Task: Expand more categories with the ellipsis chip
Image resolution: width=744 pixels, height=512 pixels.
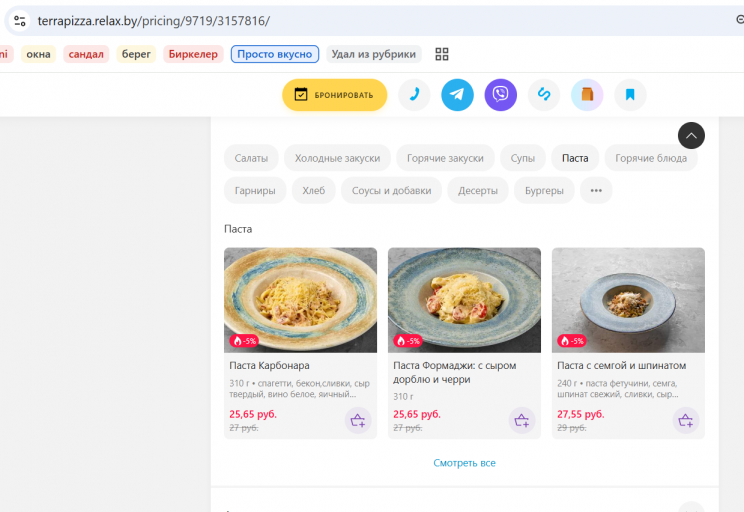Action: pos(596,190)
